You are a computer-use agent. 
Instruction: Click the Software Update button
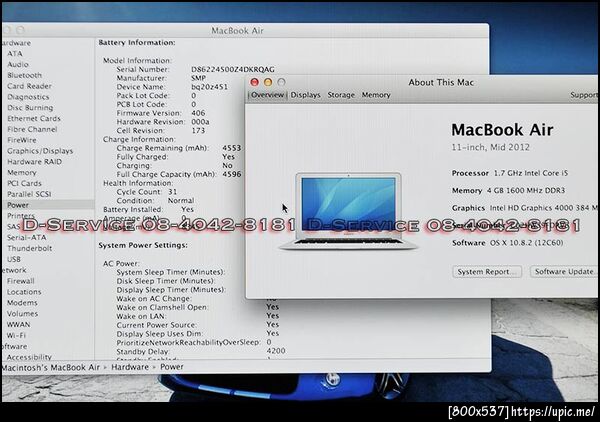[564, 272]
